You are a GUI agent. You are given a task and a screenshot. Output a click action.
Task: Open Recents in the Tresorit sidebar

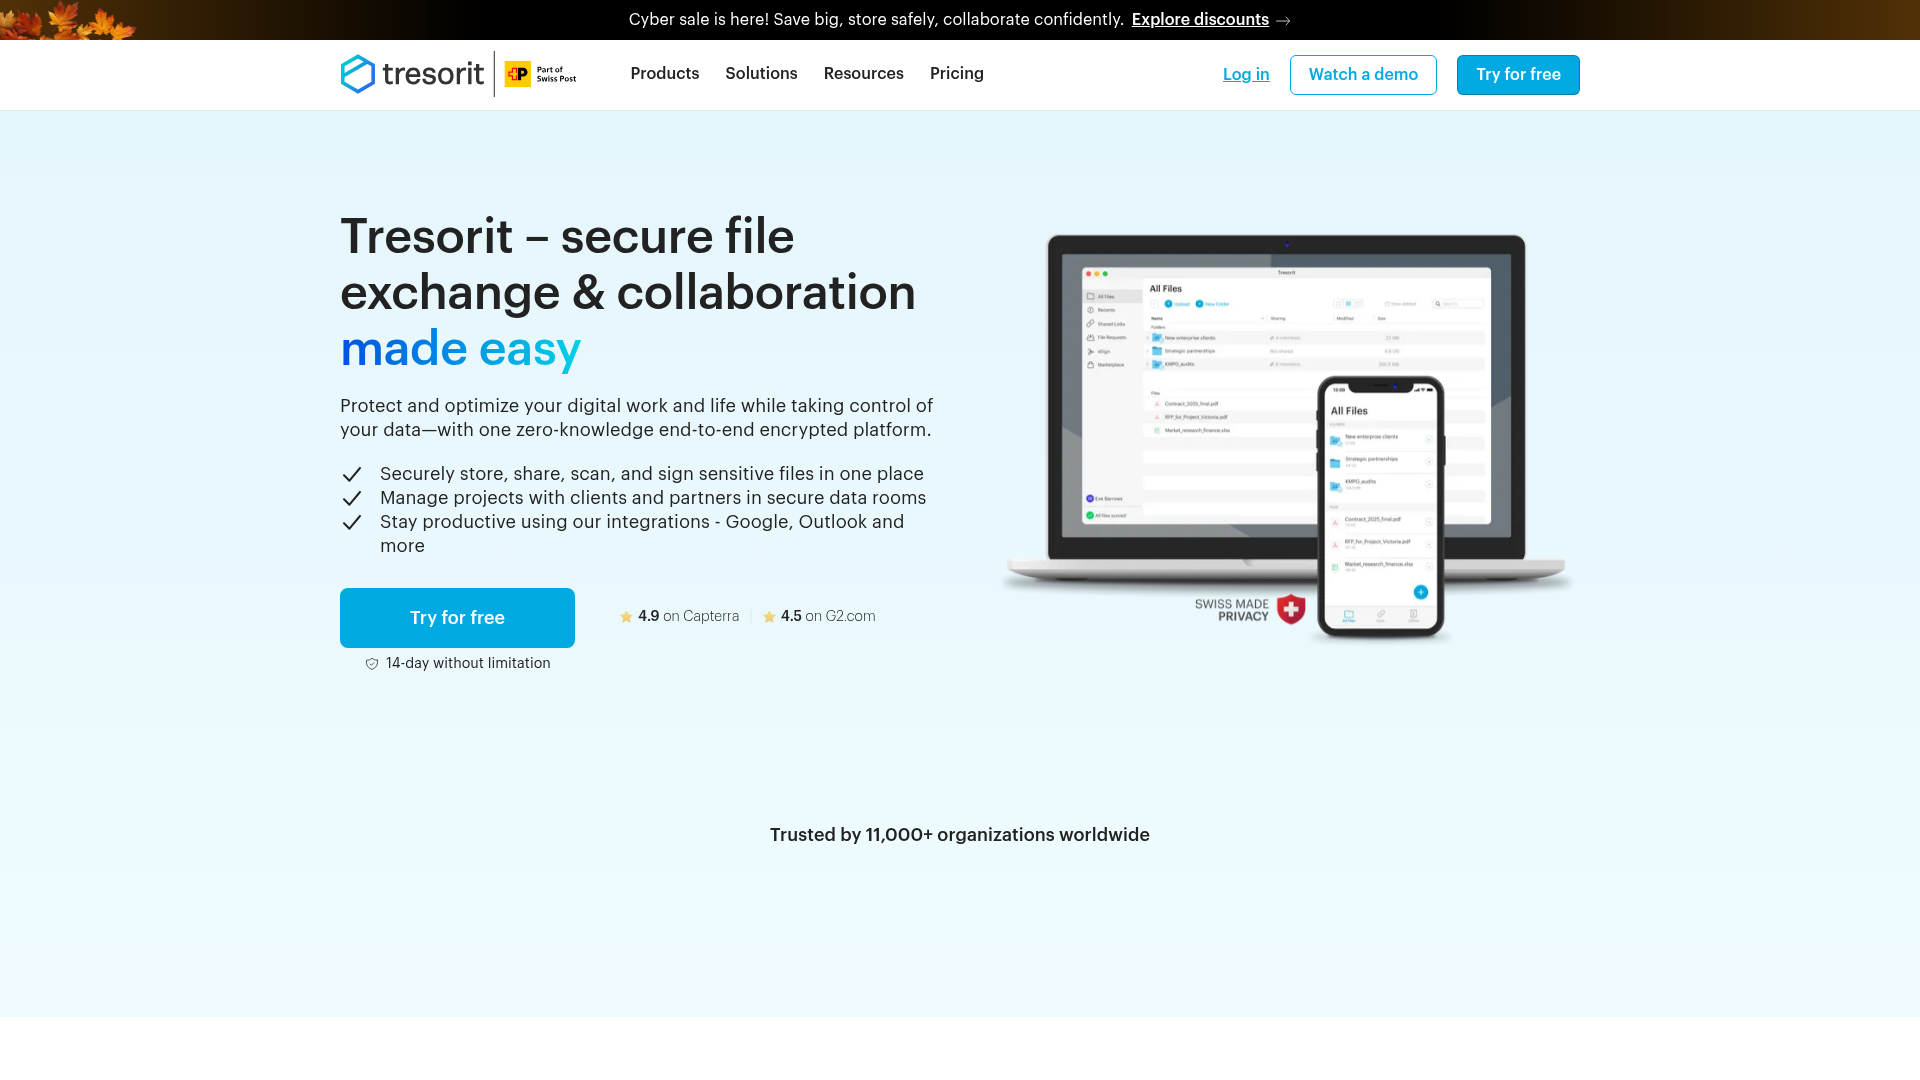(x=1106, y=310)
